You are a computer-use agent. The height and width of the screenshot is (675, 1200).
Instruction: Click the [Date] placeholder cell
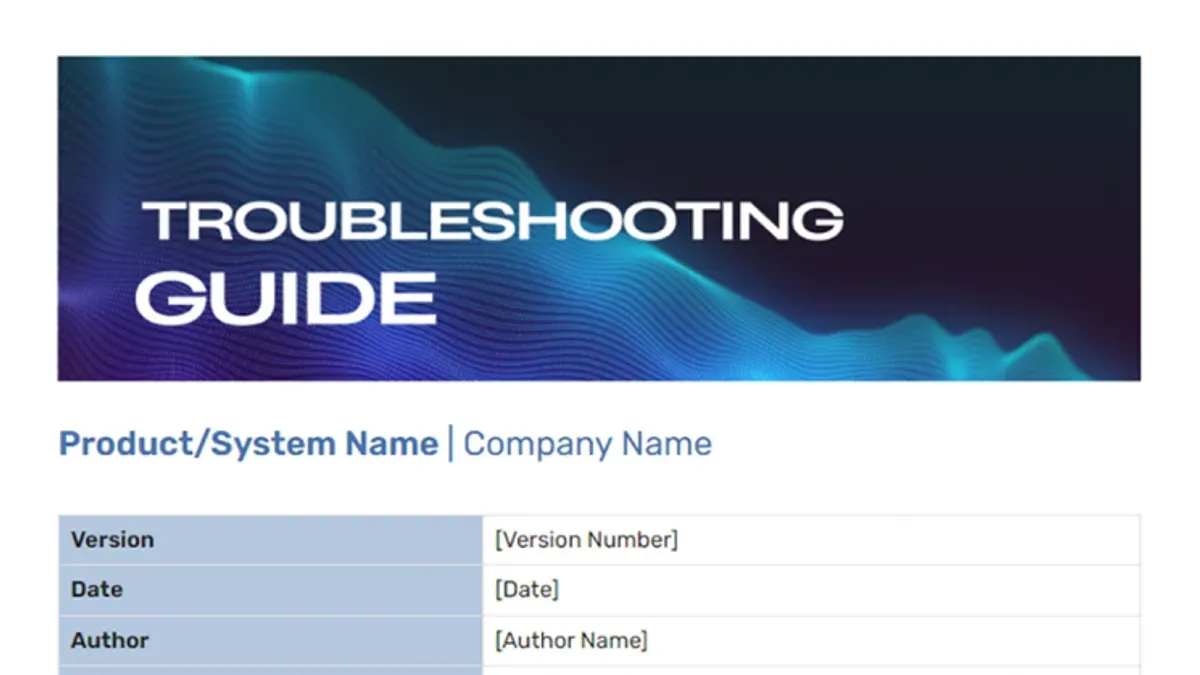(x=811, y=590)
